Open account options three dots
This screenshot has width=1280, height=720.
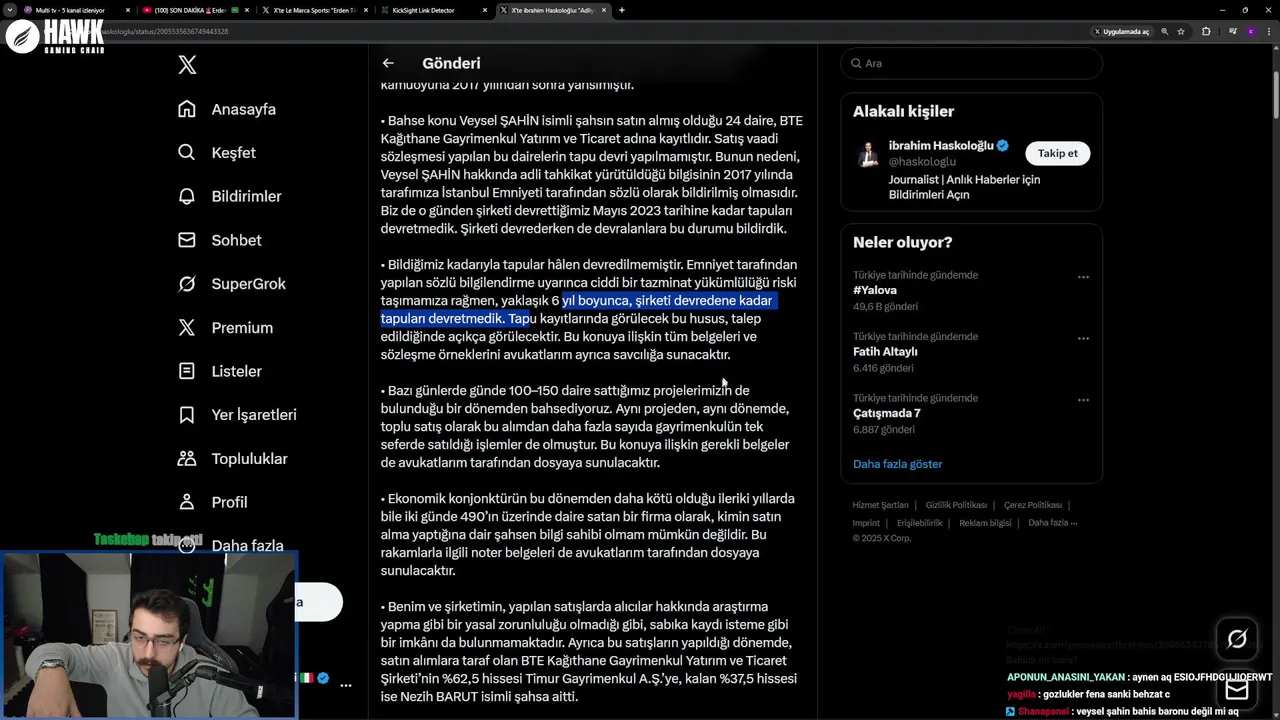[x=346, y=686]
